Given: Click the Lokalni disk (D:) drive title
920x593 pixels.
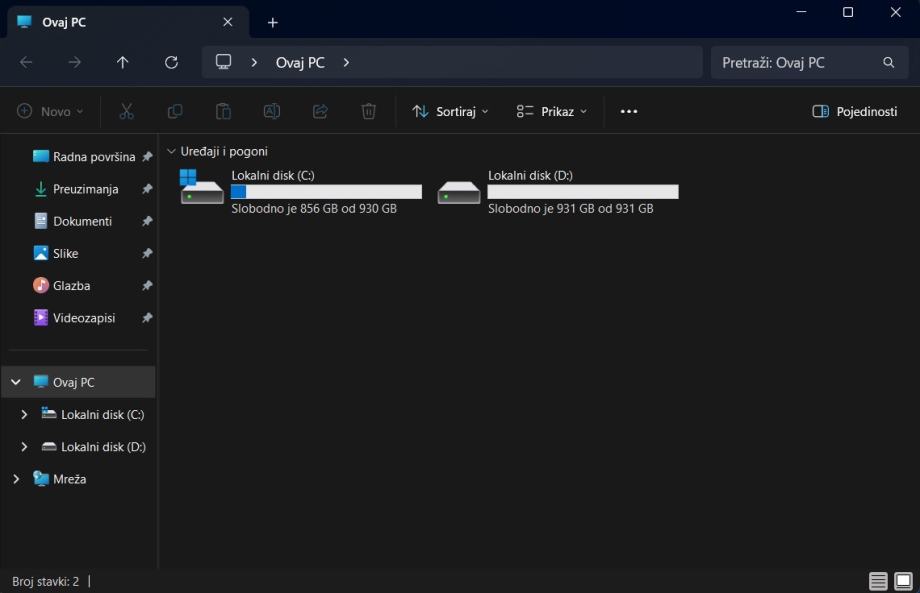Looking at the screenshot, I should [x=530, y=175].
